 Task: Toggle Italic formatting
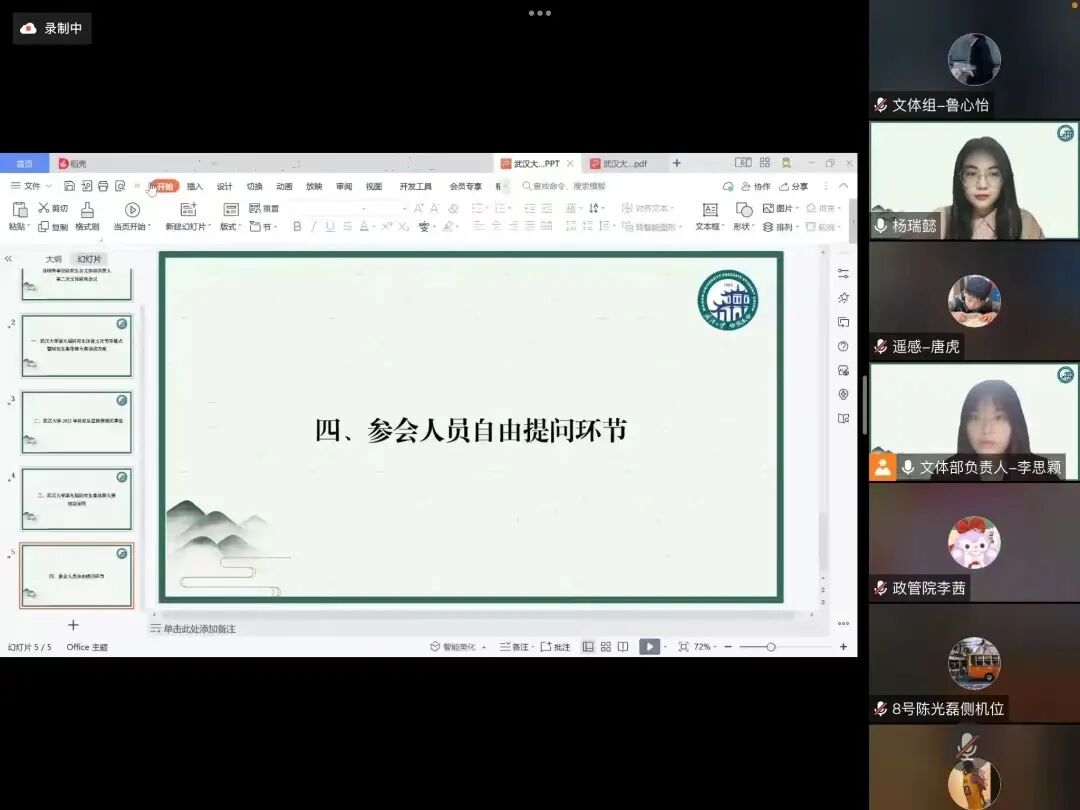tap(314, 227)
